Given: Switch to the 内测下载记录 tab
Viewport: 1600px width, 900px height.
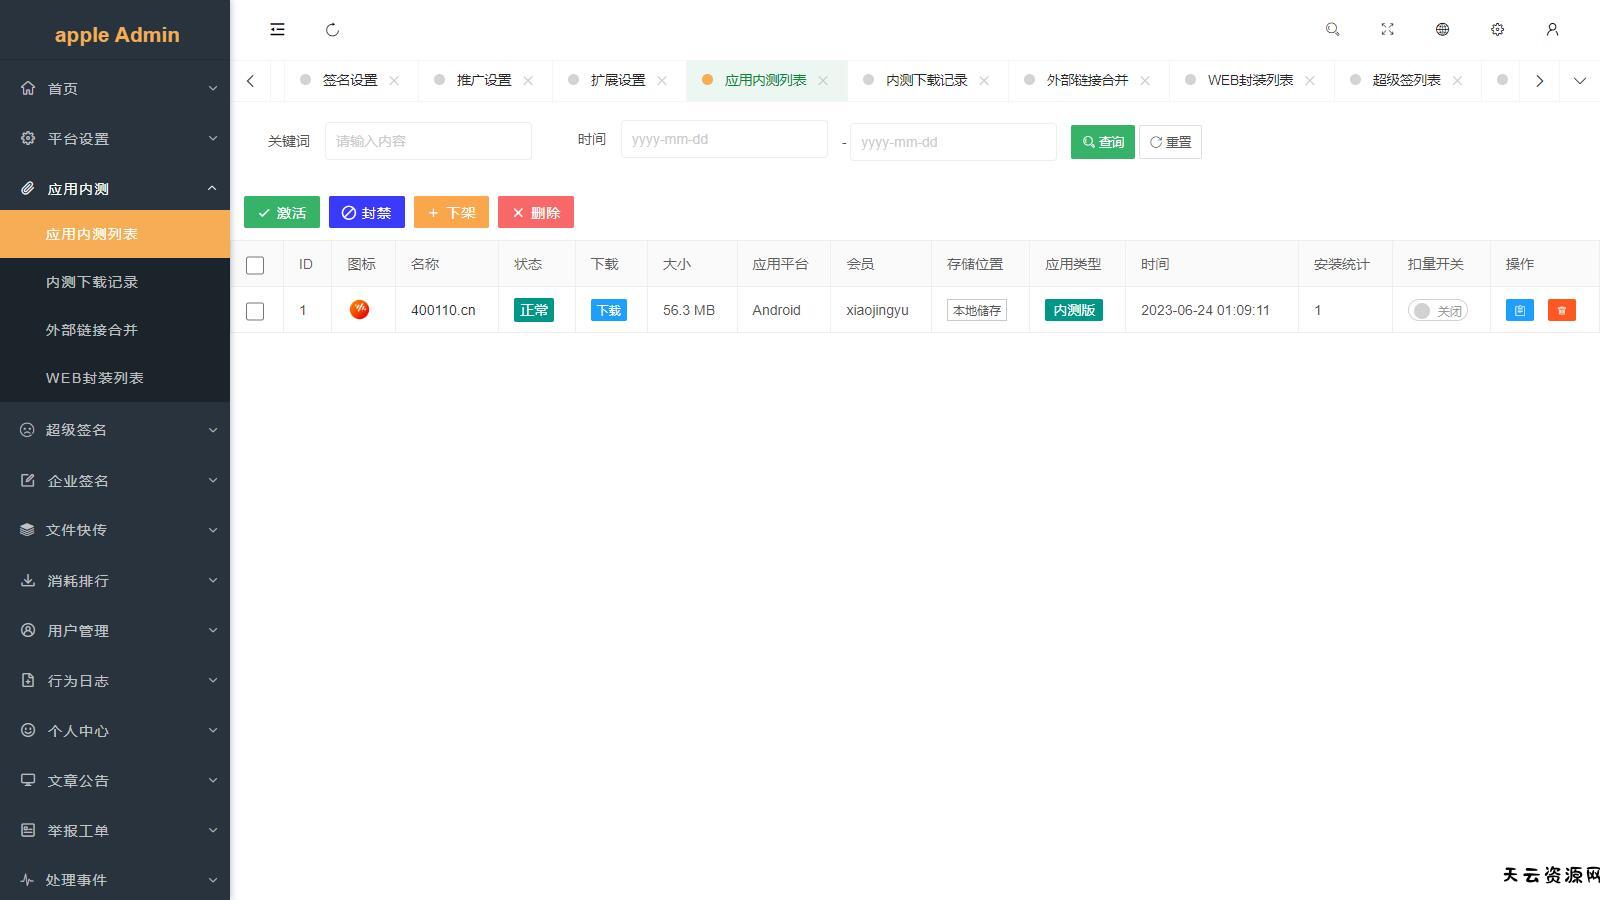Looking at the screenshot, I should click(x=926, y=80).
